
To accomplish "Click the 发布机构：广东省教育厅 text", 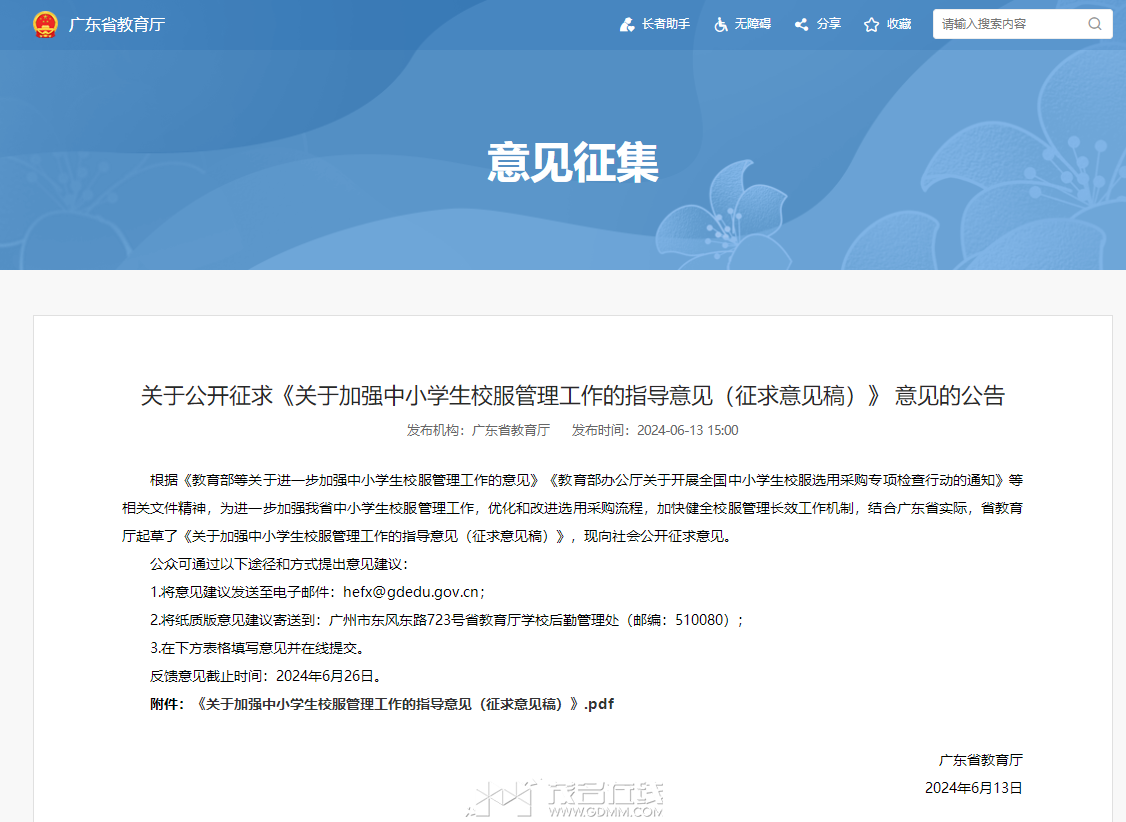I will 478,430.
